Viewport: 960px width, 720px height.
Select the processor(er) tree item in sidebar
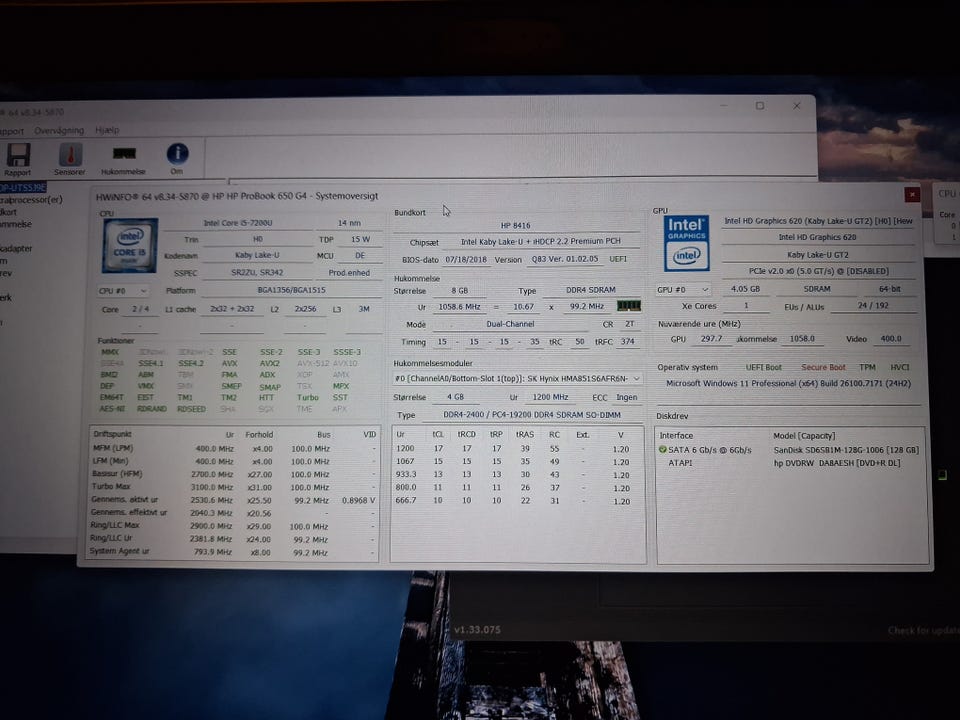(x=31, y=200)
